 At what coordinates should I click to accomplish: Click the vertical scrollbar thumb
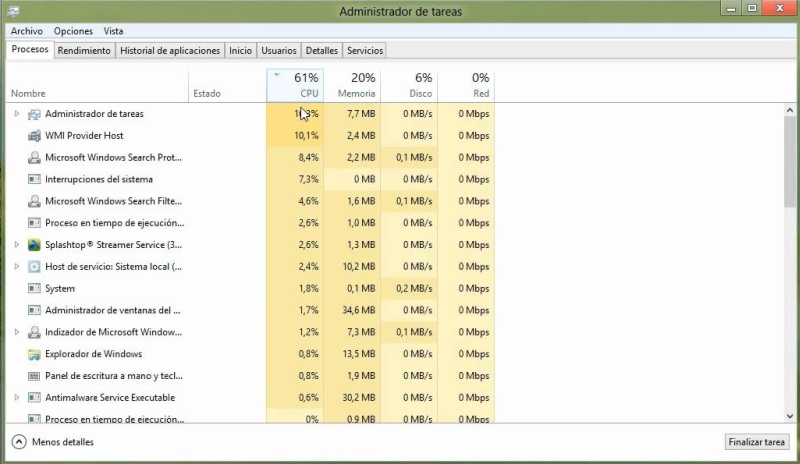(x=790, y=162)
